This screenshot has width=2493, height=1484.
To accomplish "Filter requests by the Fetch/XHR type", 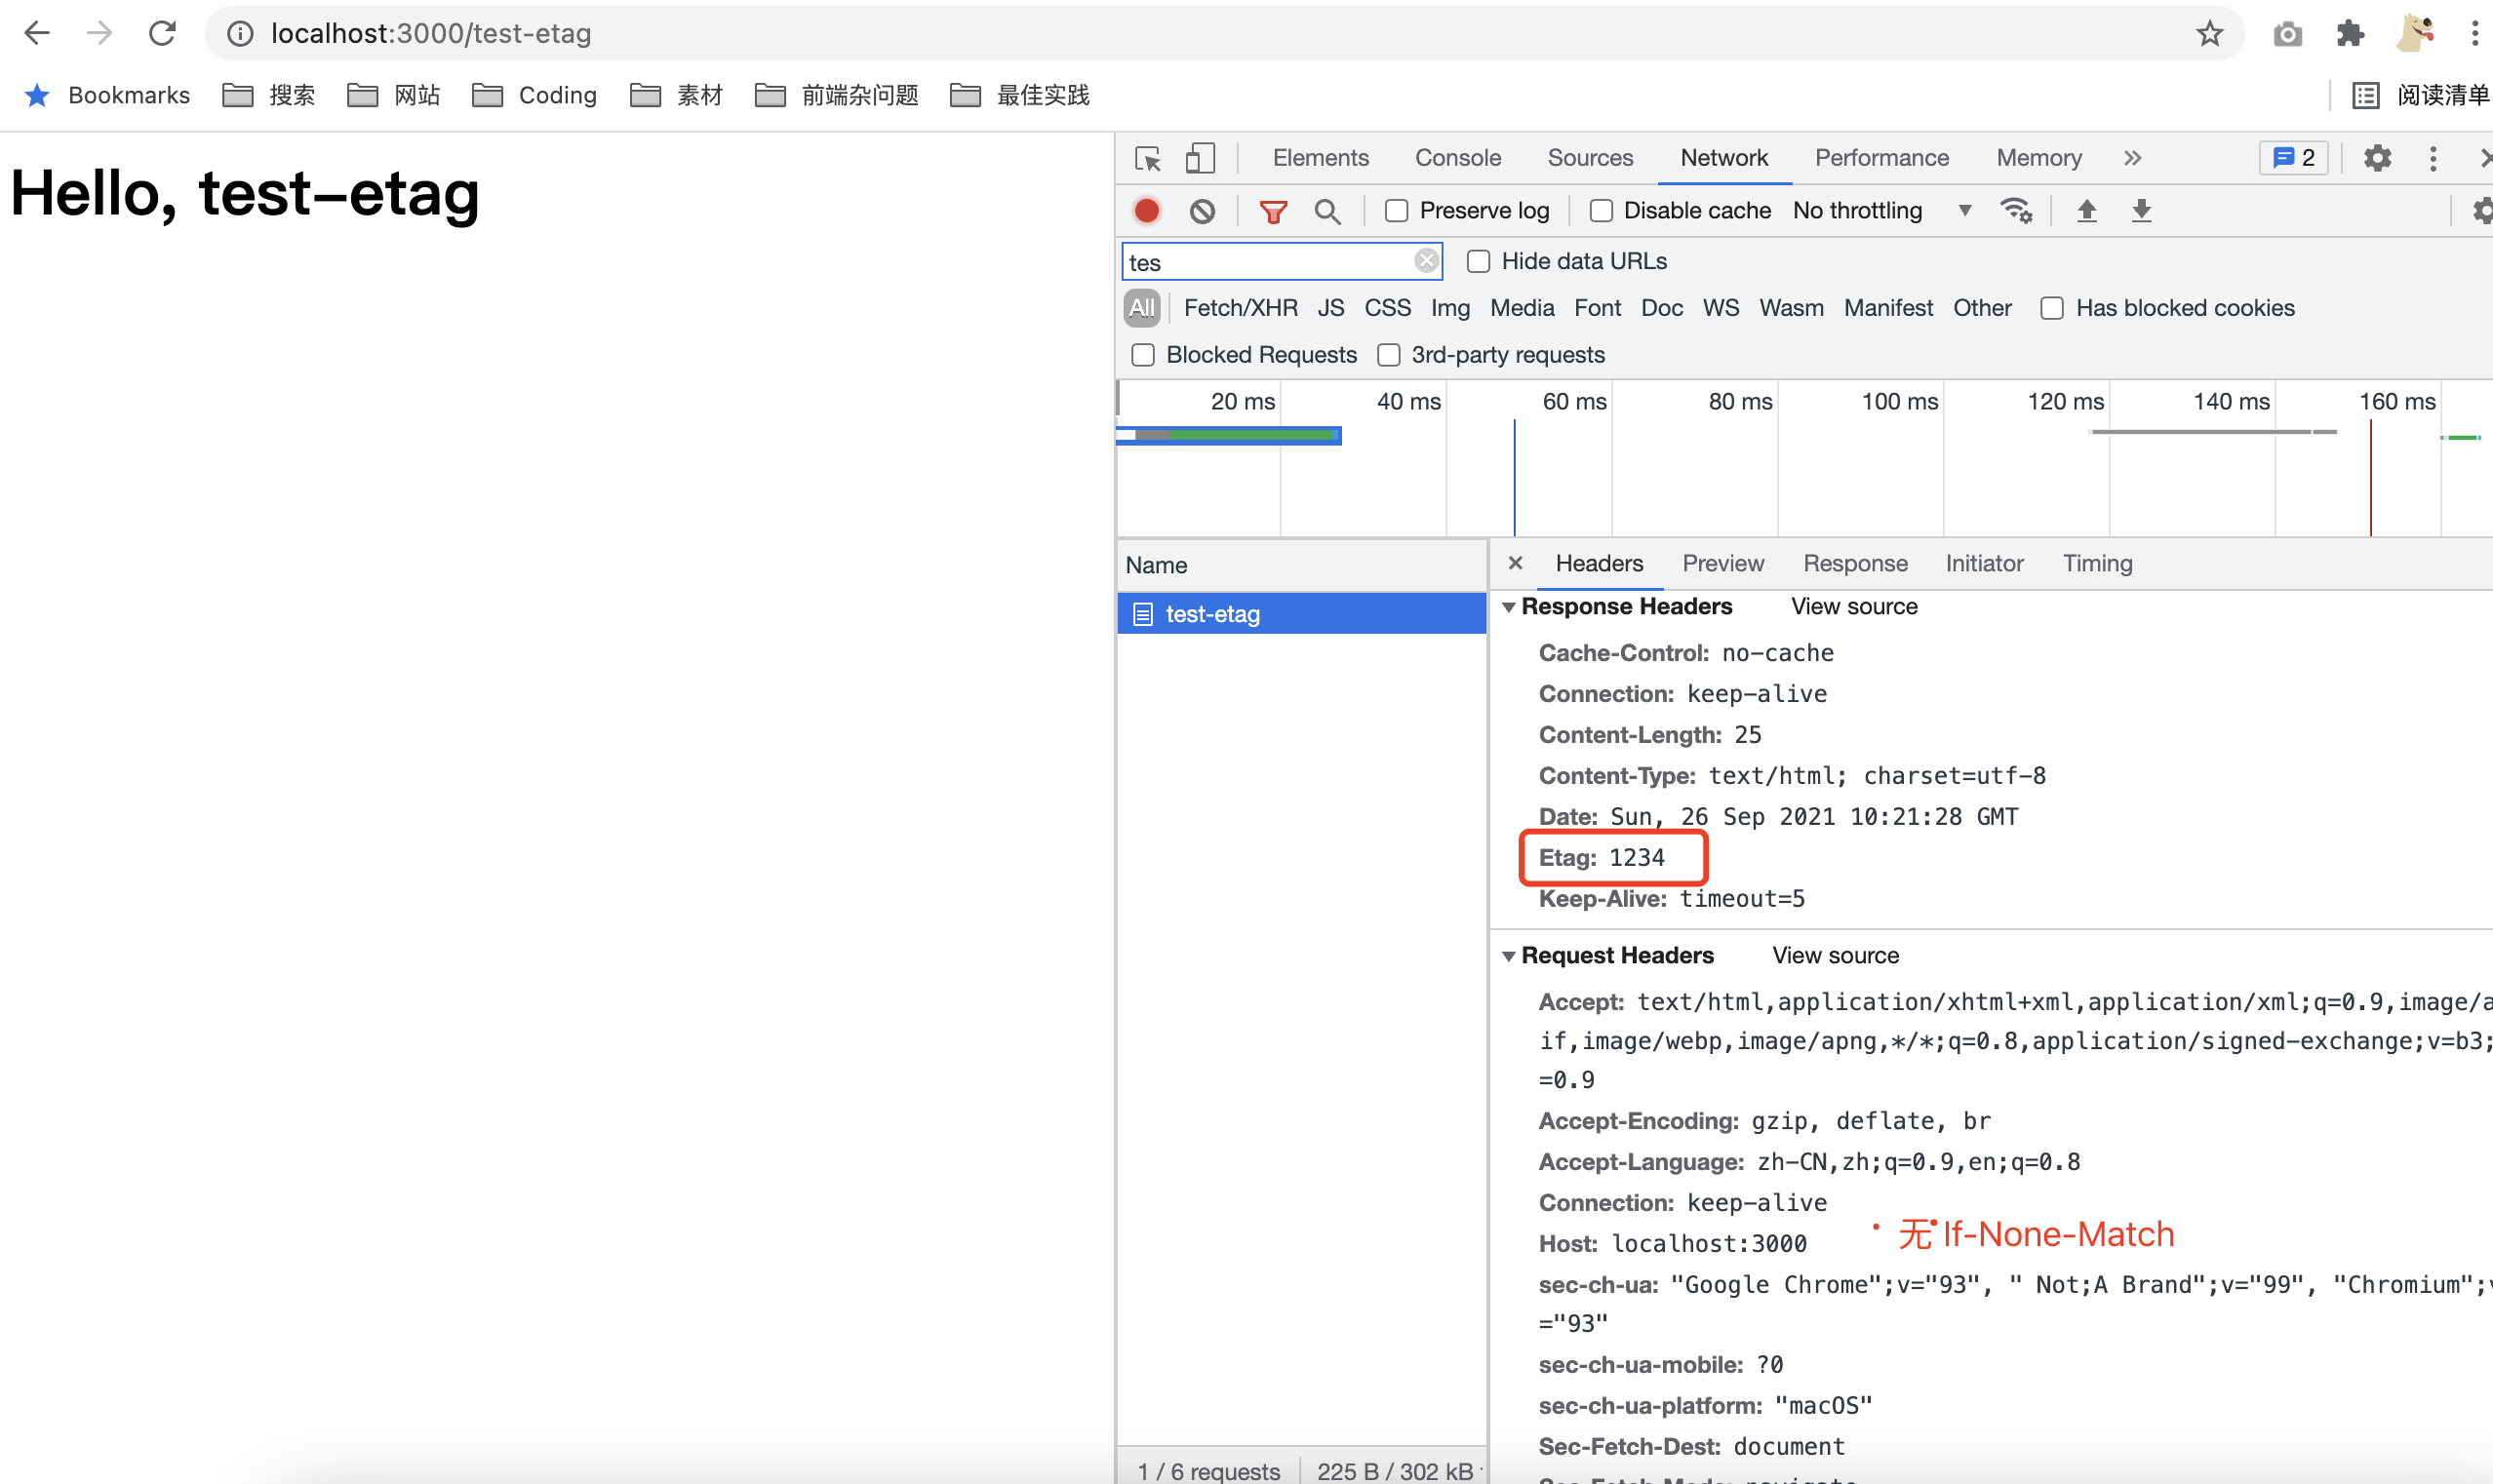I will click(1240, 308).
